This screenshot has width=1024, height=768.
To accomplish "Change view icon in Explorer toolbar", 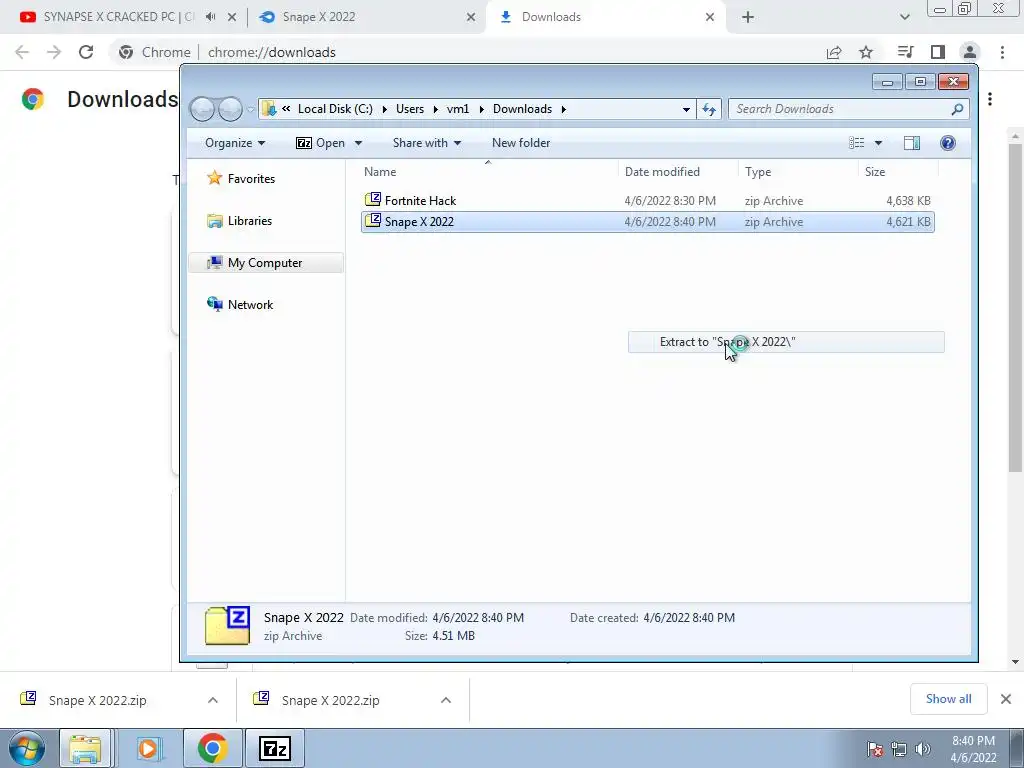I will (x=857, y=143).
